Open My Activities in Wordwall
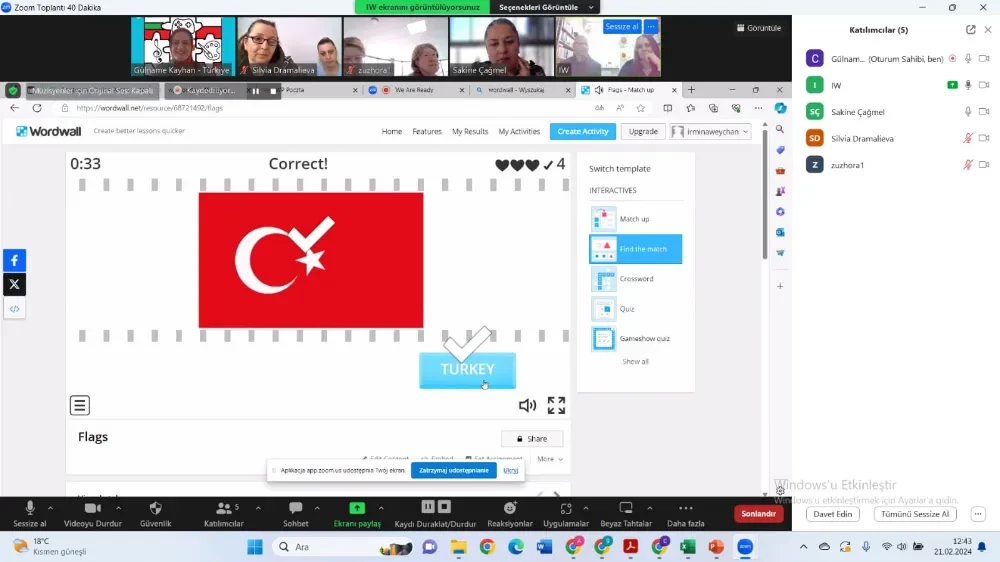The width and height of the screenshot is (1000, 562). (x=519, y=131)
